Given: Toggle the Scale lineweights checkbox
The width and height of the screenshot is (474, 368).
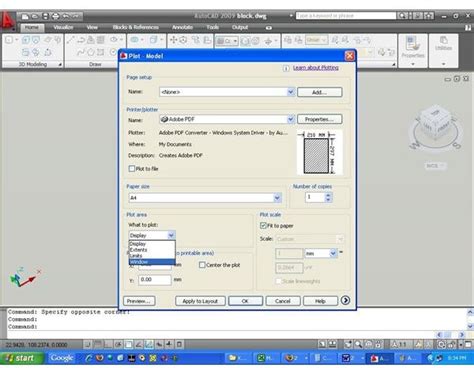Looking at the screenshot, I should click(x=278, y=281).
